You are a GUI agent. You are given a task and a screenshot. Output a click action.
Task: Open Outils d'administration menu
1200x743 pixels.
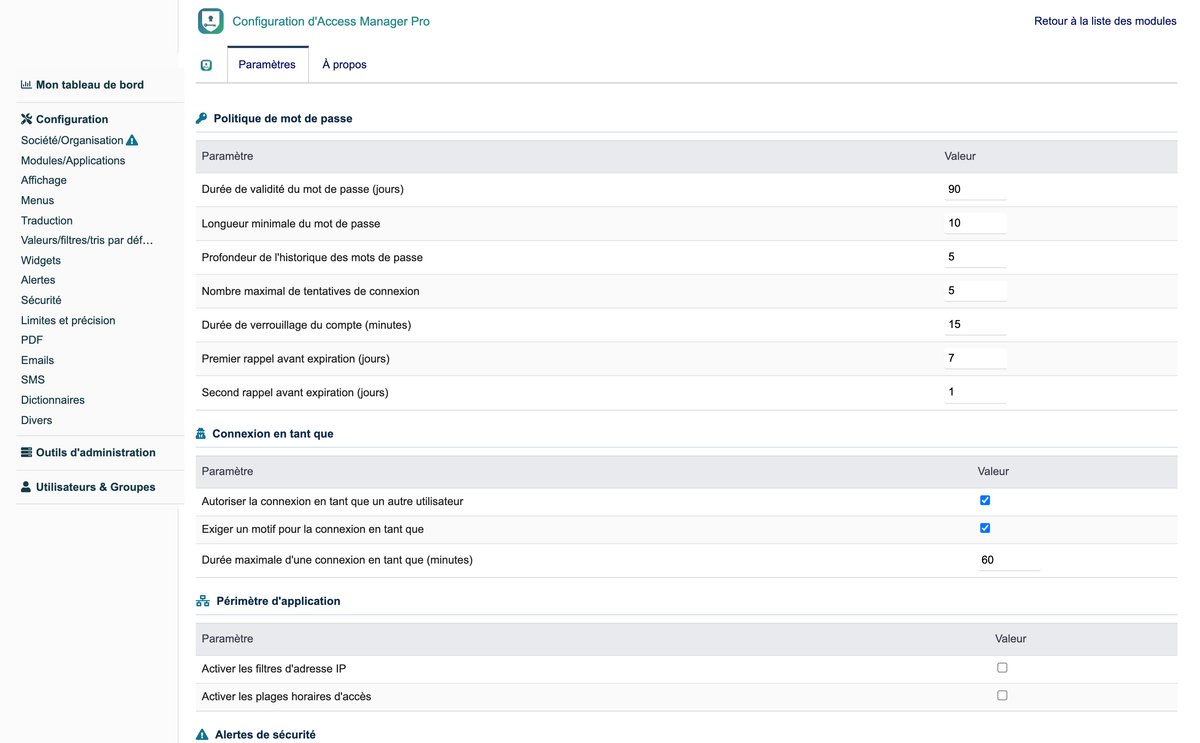96,452
